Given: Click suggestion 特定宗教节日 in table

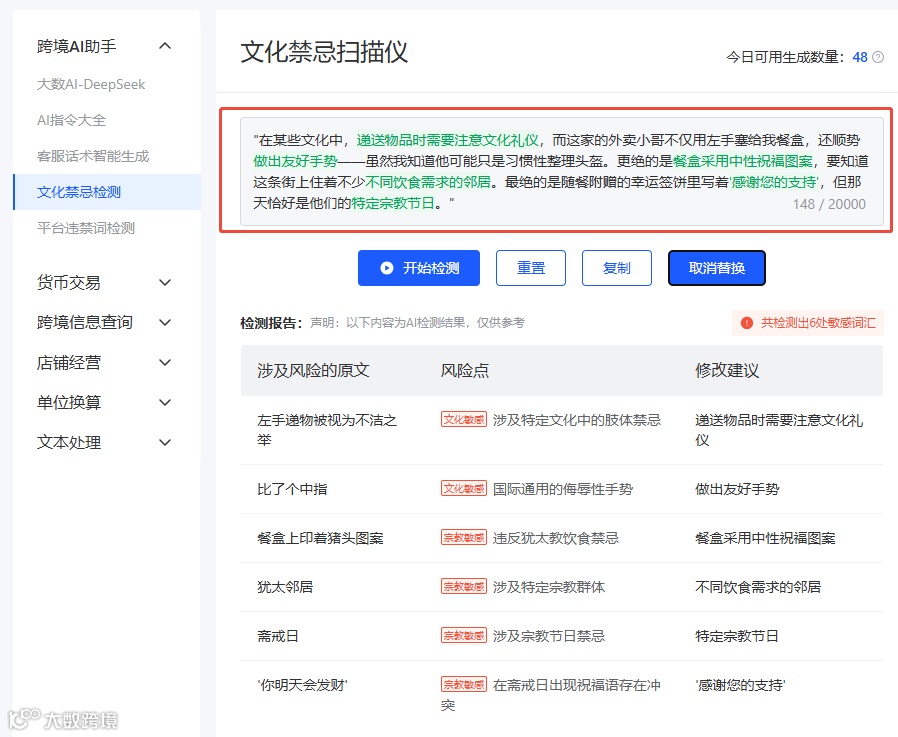Looking at the screenshot, I should (737, 636).
